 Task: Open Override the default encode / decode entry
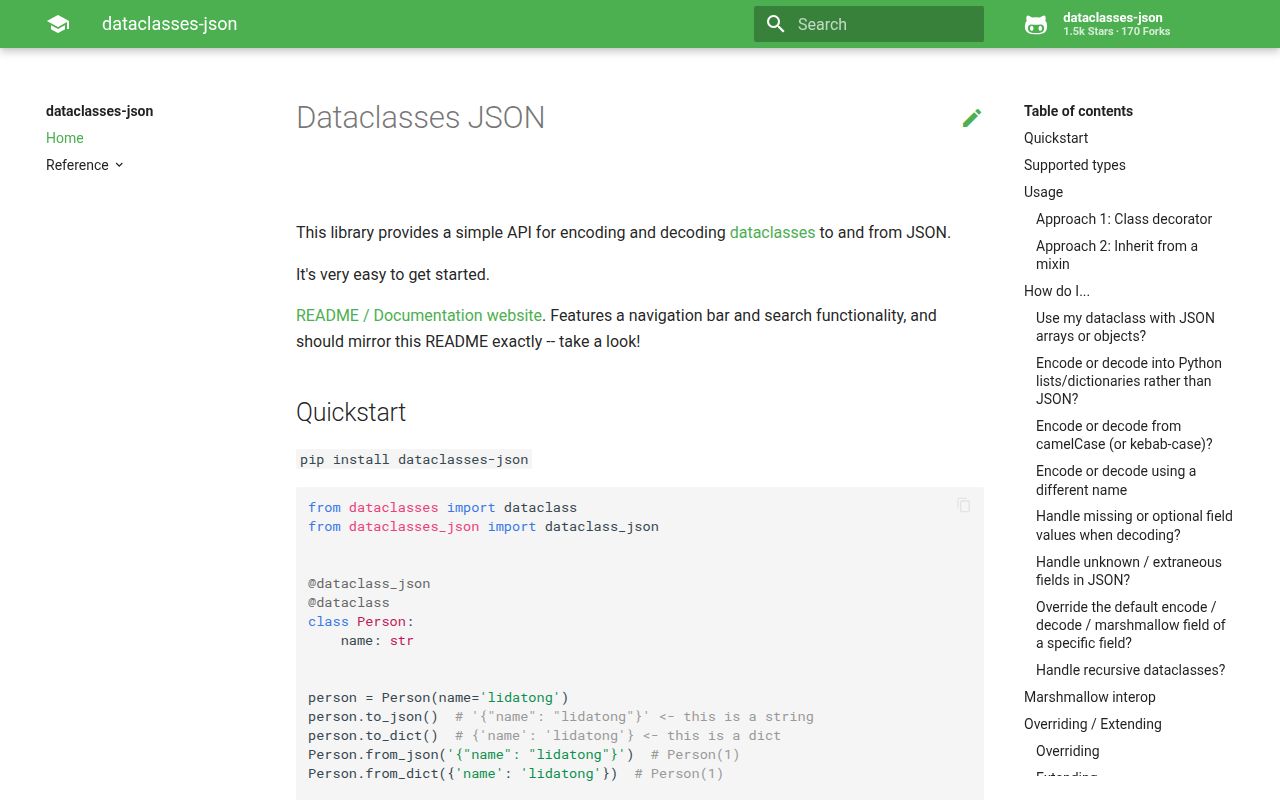[x=1131, y=625]
